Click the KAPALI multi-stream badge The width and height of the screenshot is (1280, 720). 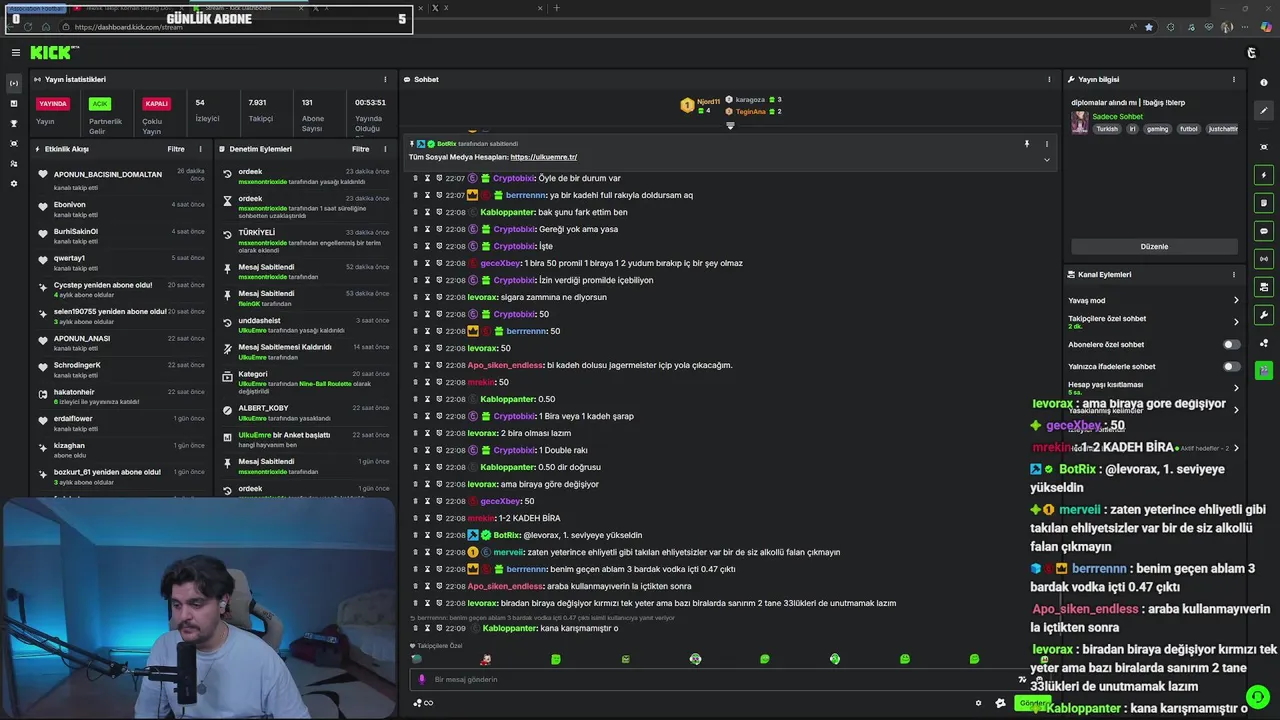tap(157, 103)
